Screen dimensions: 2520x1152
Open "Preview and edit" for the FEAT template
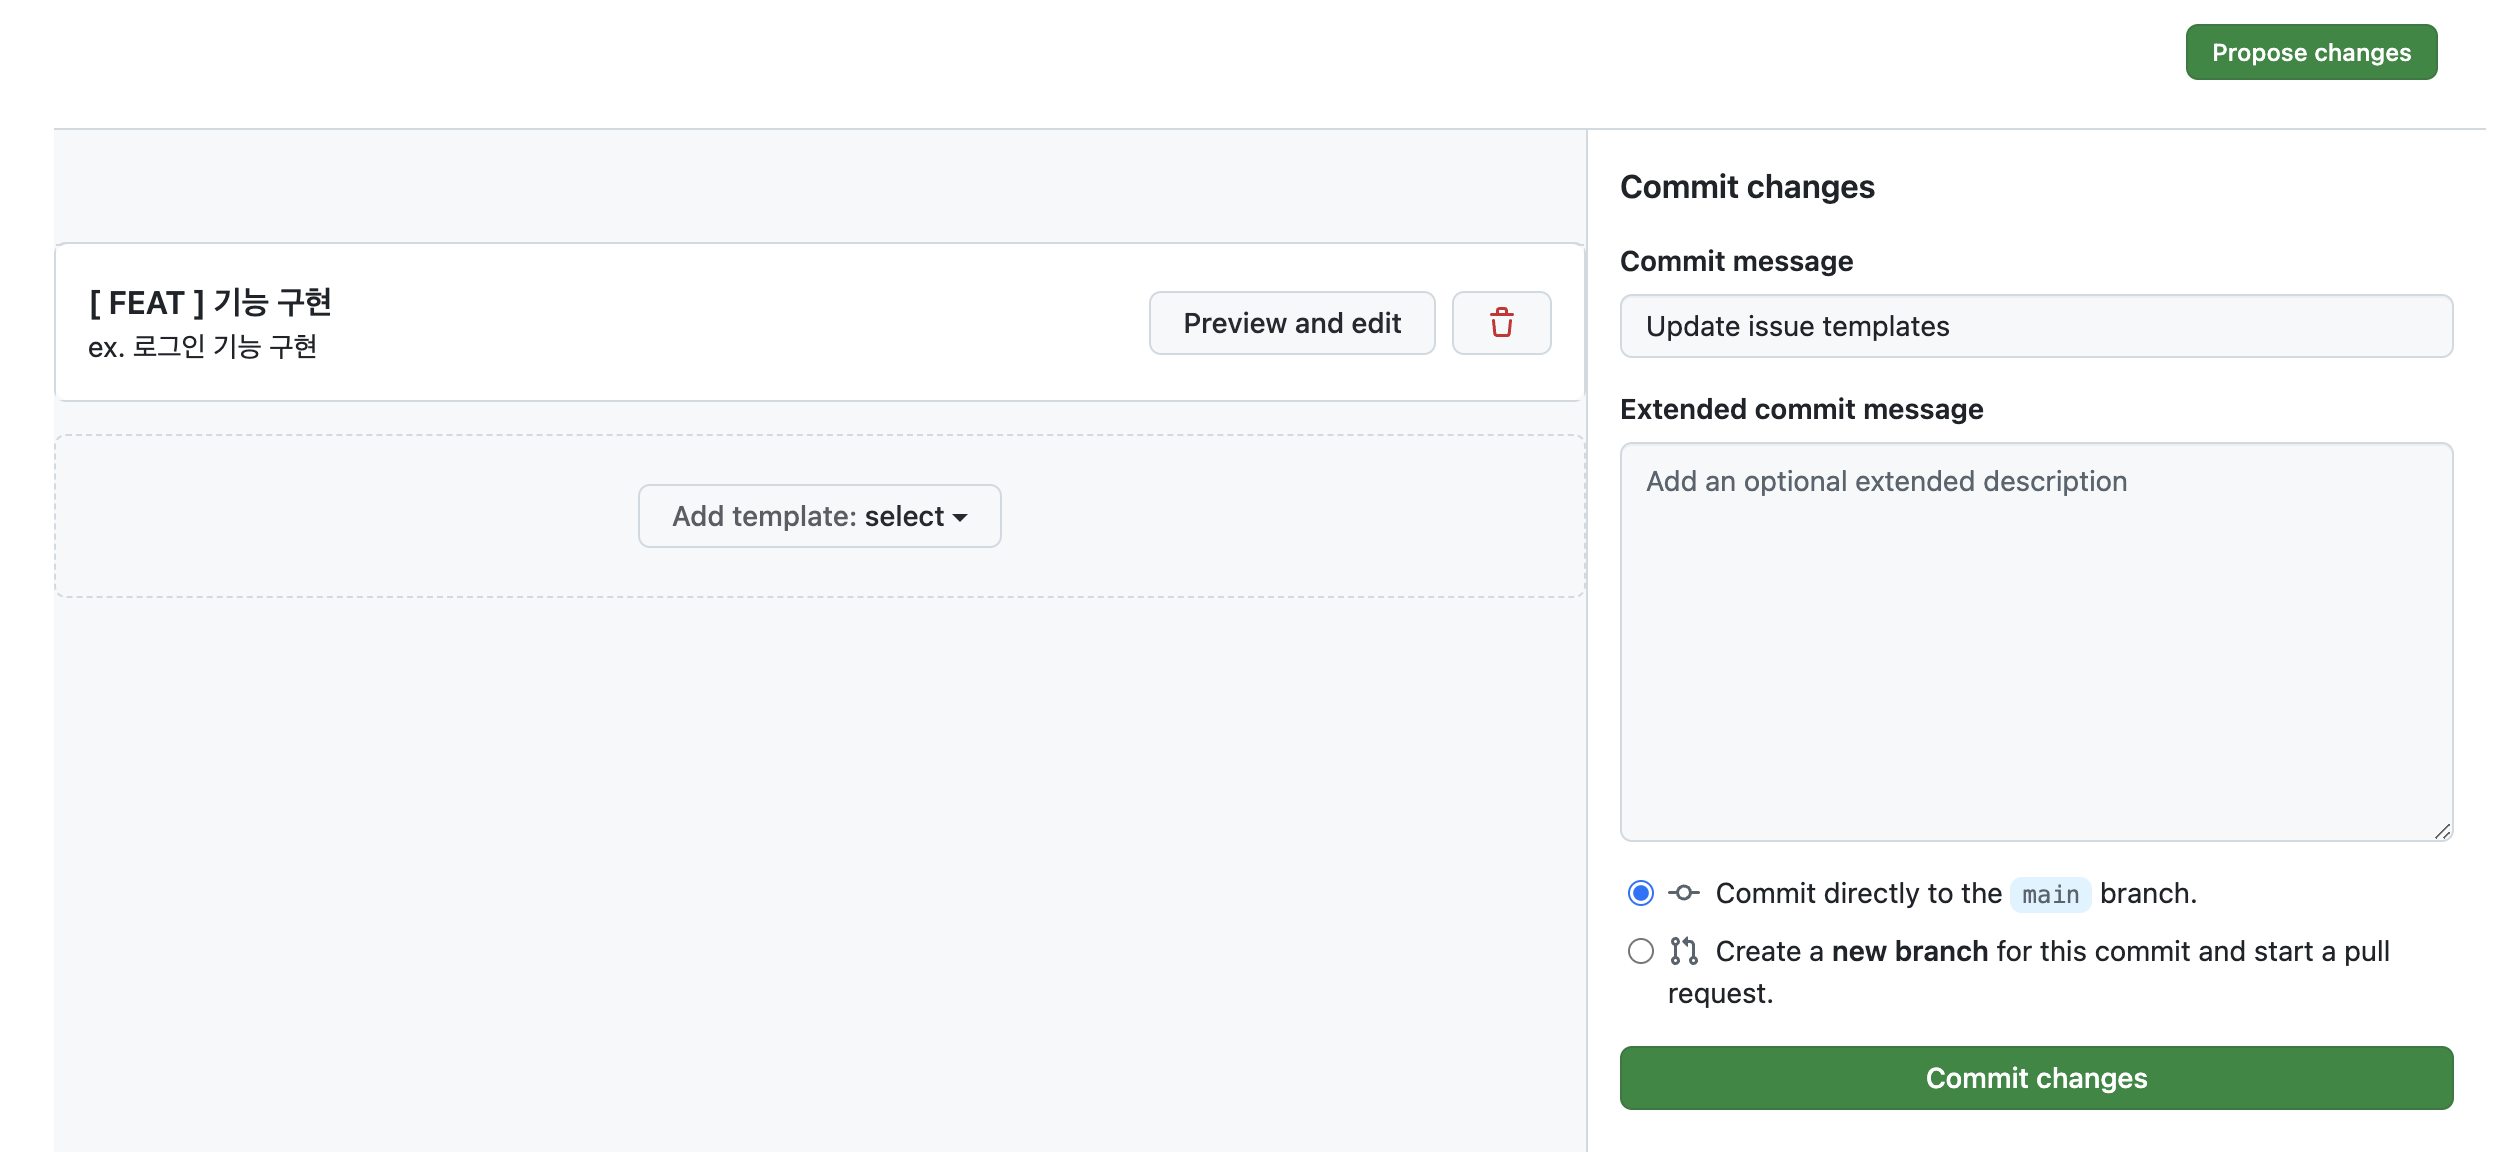1292,323
